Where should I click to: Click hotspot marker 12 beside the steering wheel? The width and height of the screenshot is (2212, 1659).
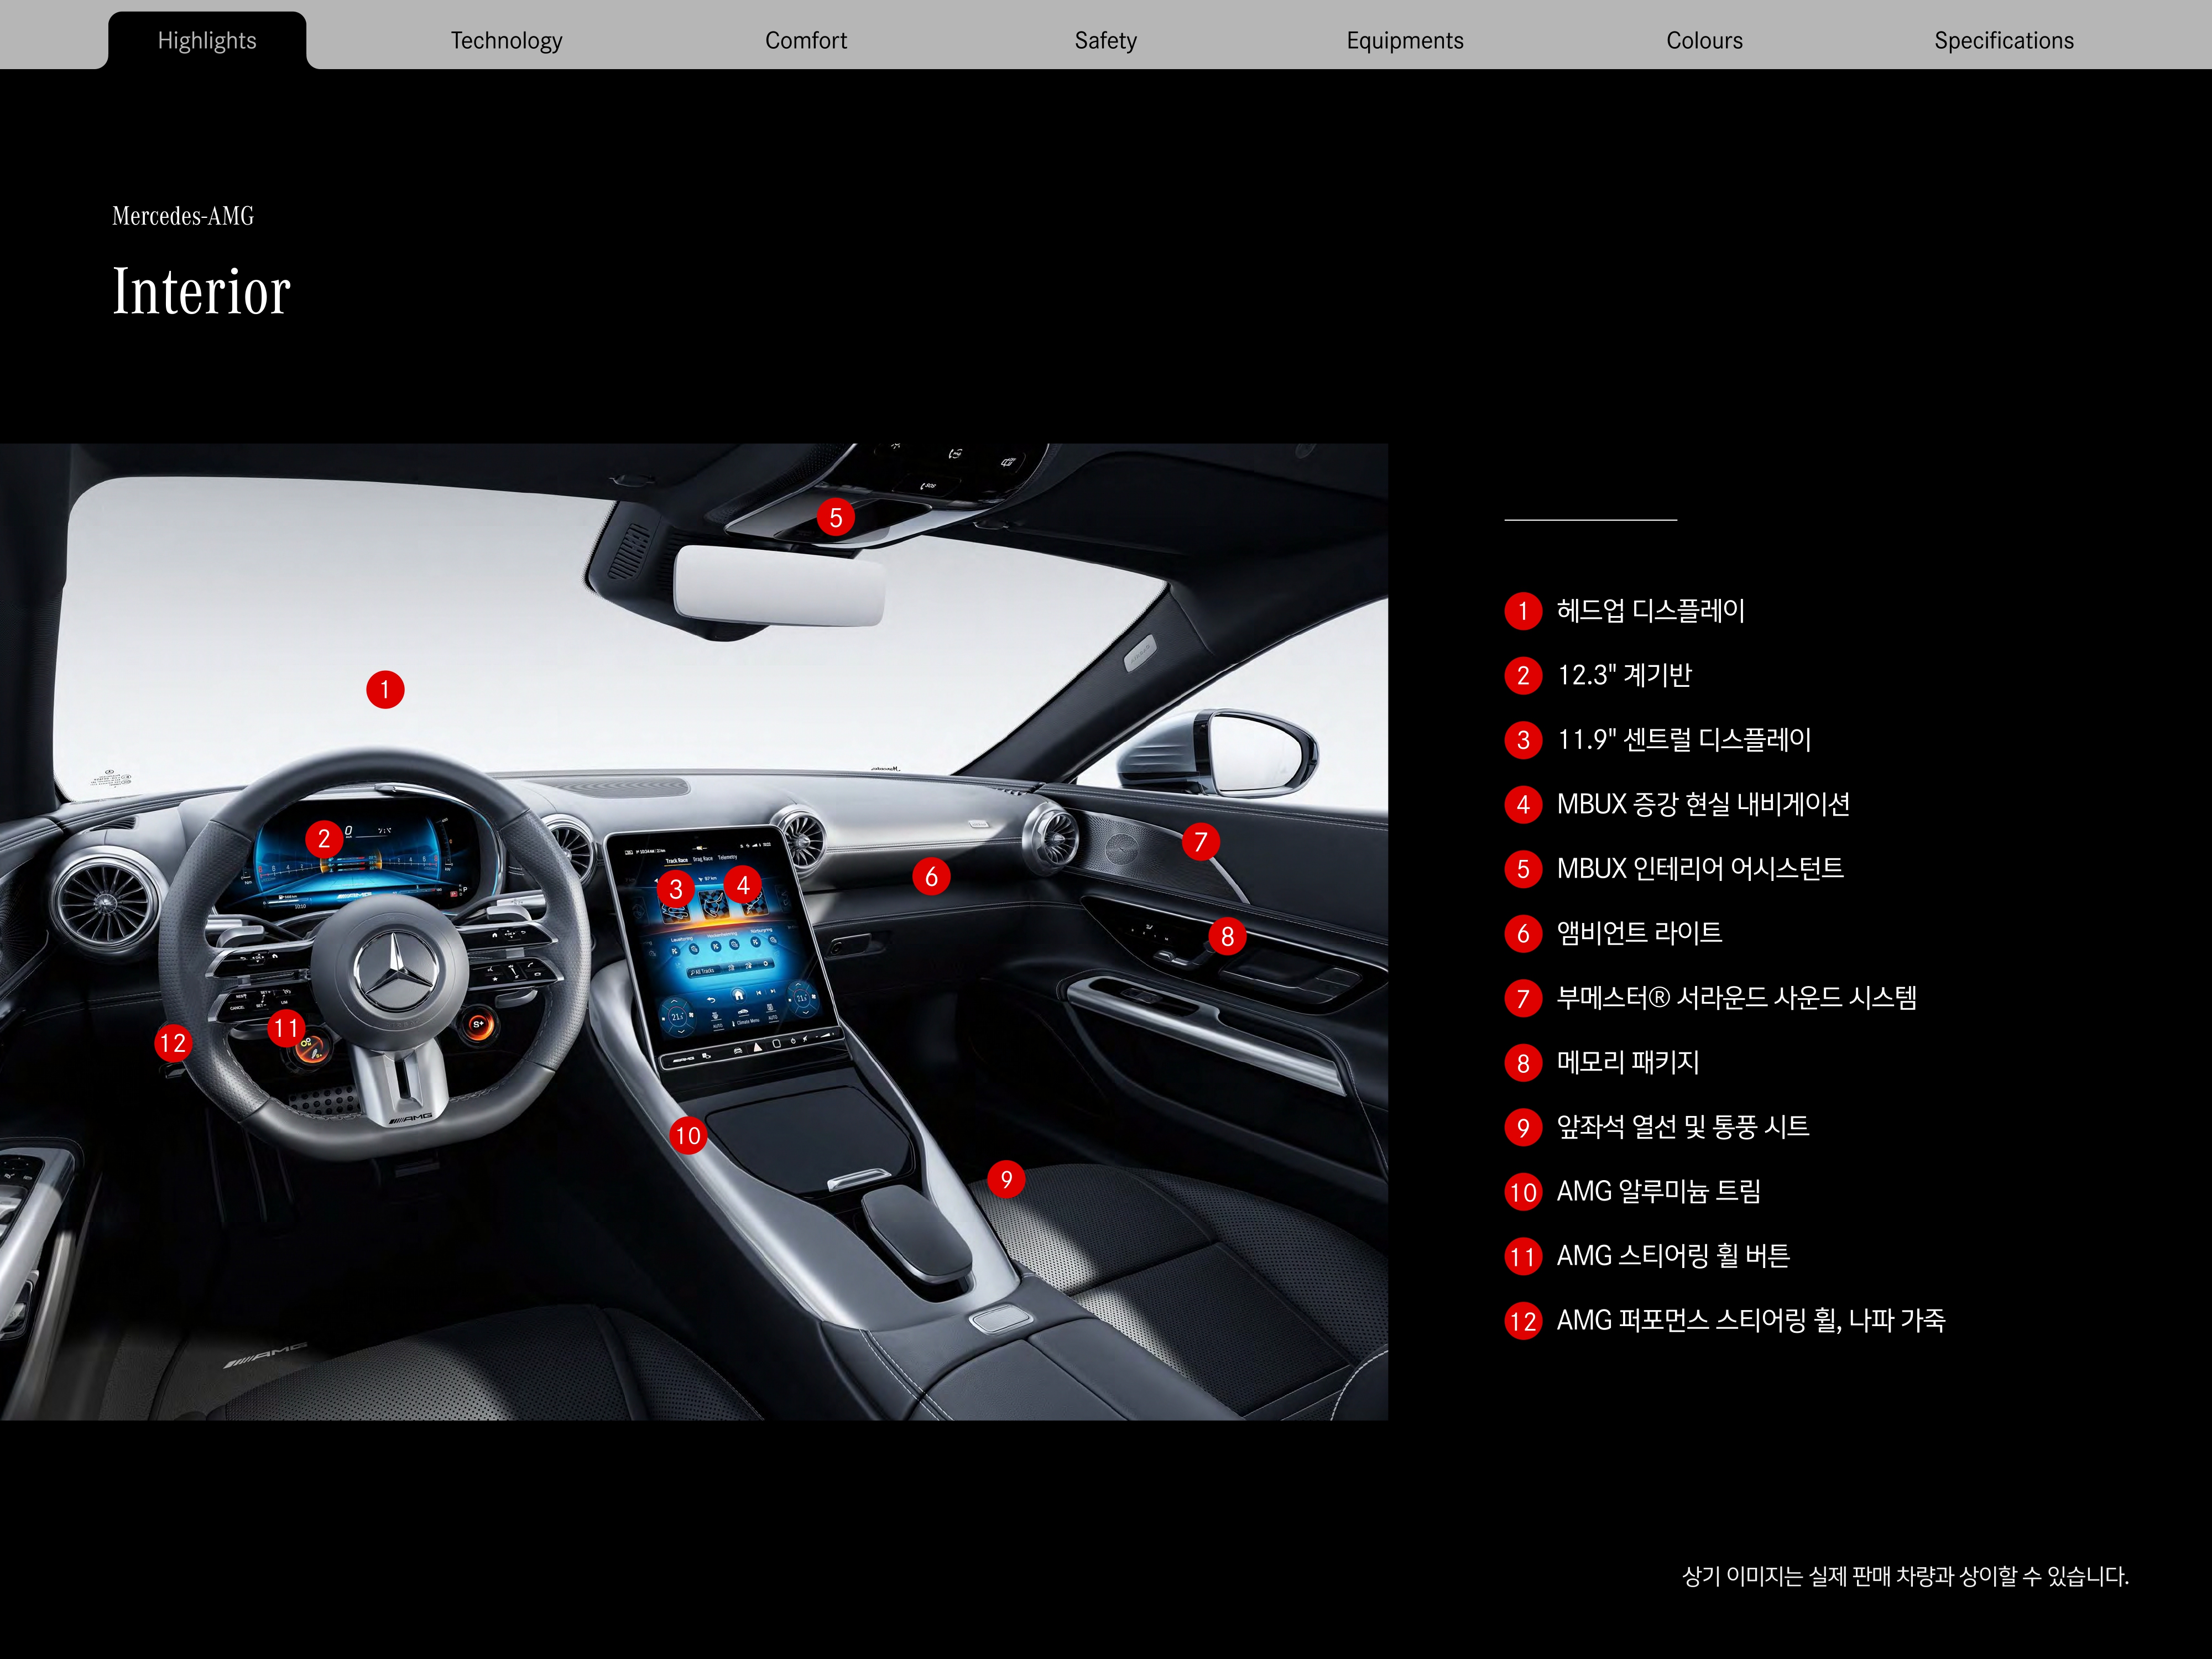(173, 1043)
